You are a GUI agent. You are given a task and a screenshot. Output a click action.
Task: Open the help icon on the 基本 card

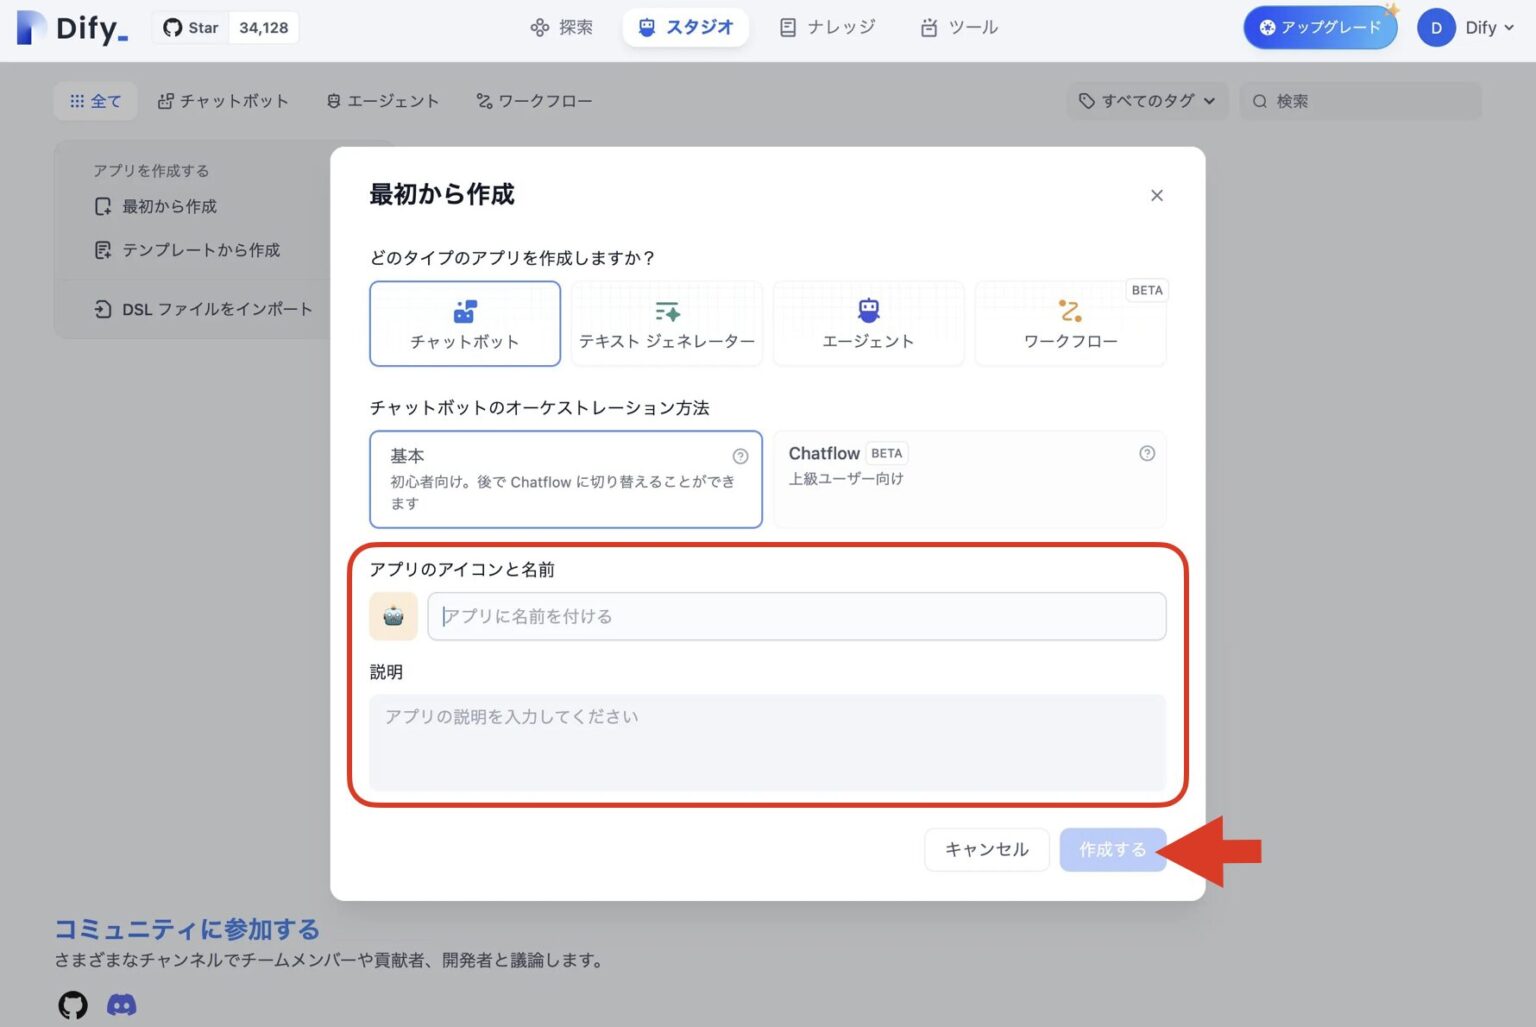tap(741, 455)
